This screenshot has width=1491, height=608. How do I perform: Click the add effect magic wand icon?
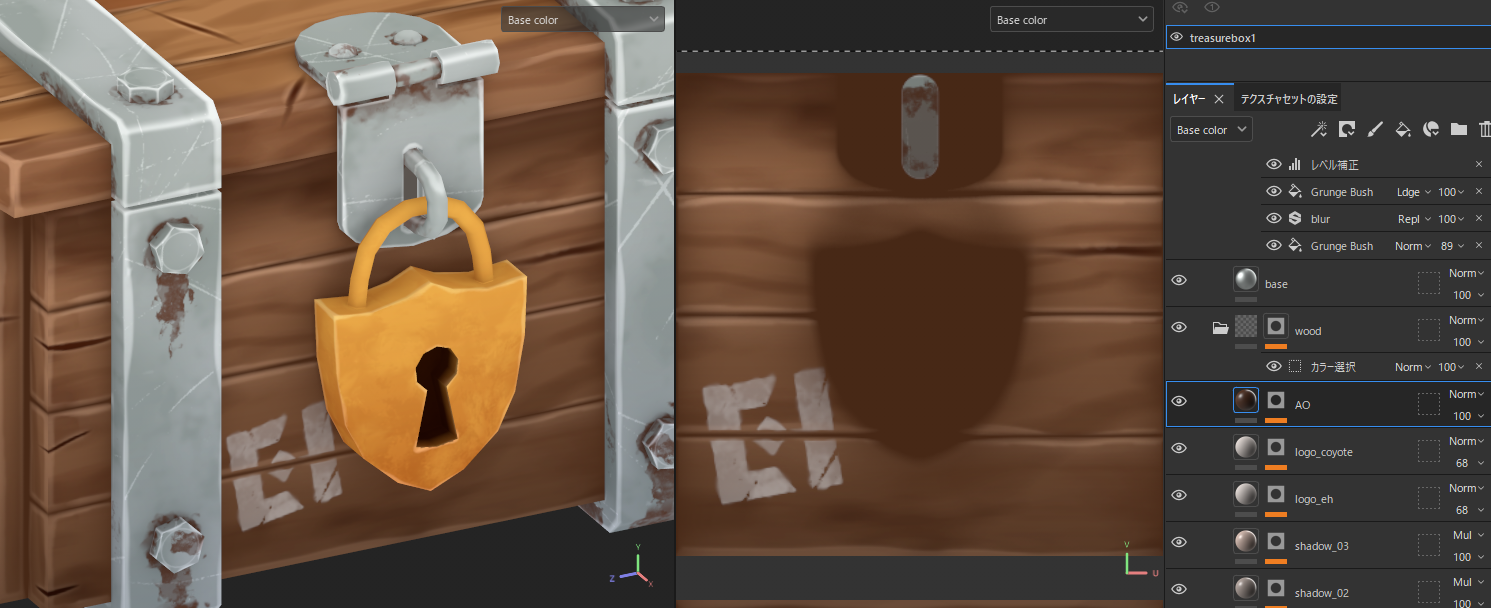1319,129
